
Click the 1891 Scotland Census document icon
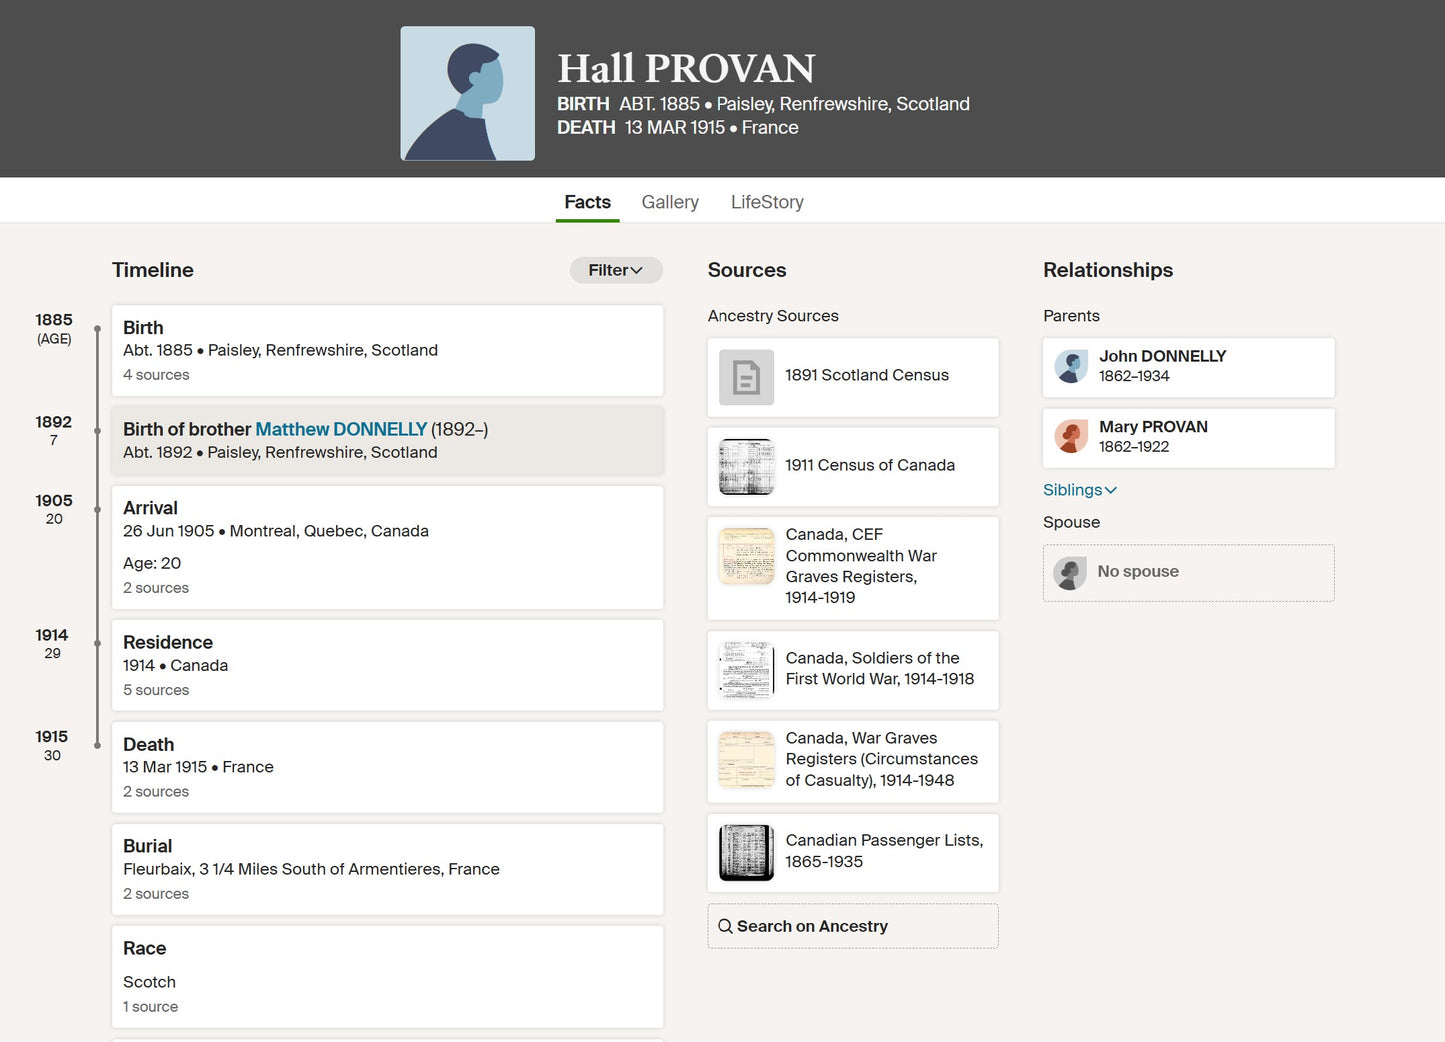click(746, 377)
